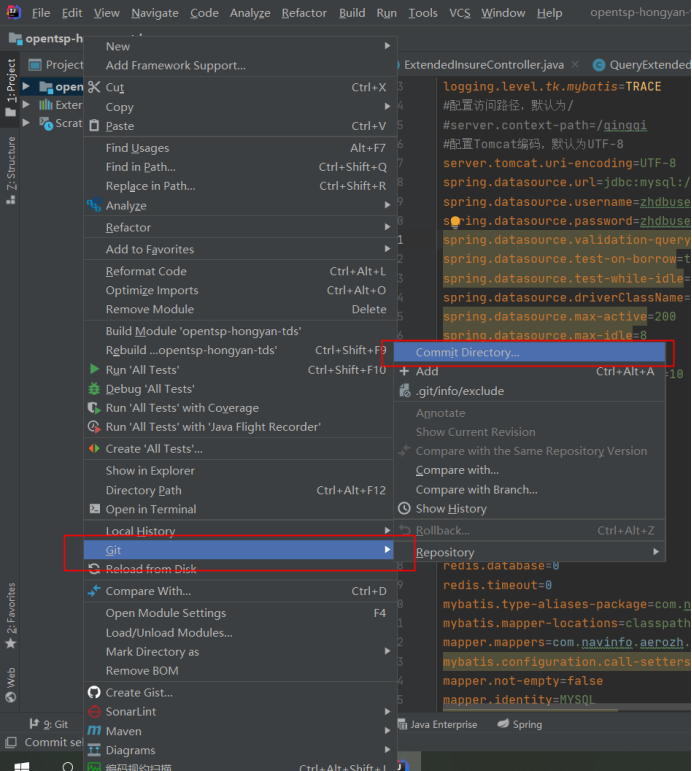692x771 pixels.
Task: Open the 9: Git tool window
Action: click(48, 724)
